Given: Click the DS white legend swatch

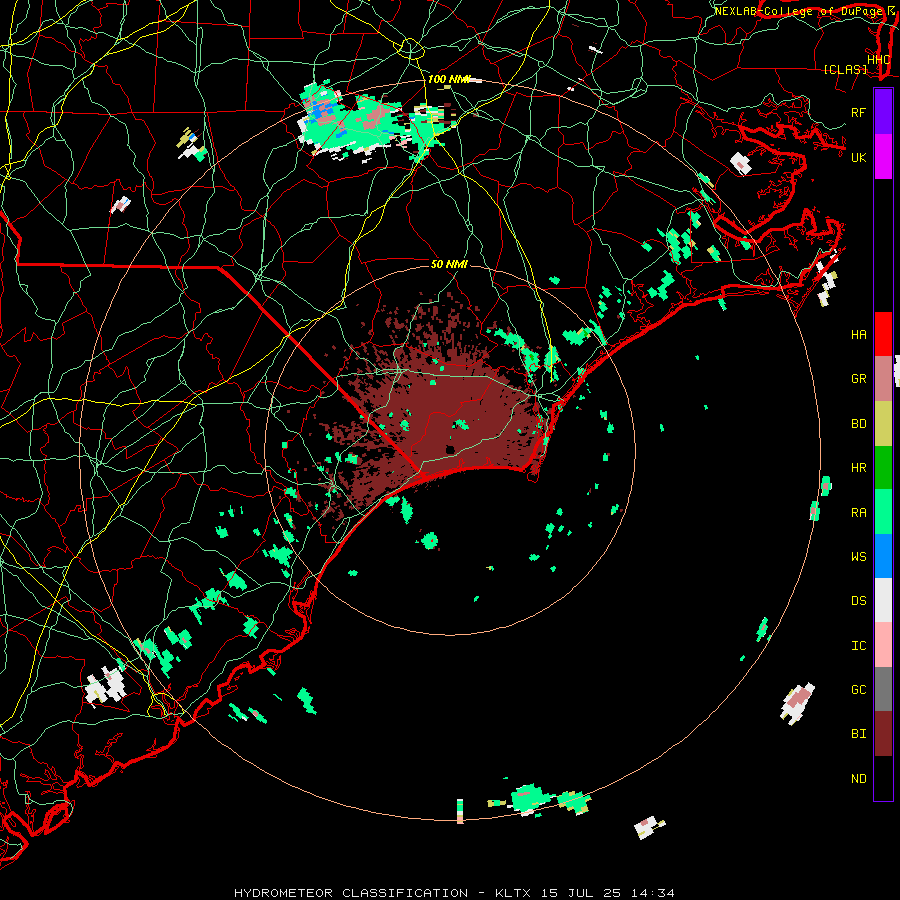Looking at the screenshot, I should click(x=883, y=600).
